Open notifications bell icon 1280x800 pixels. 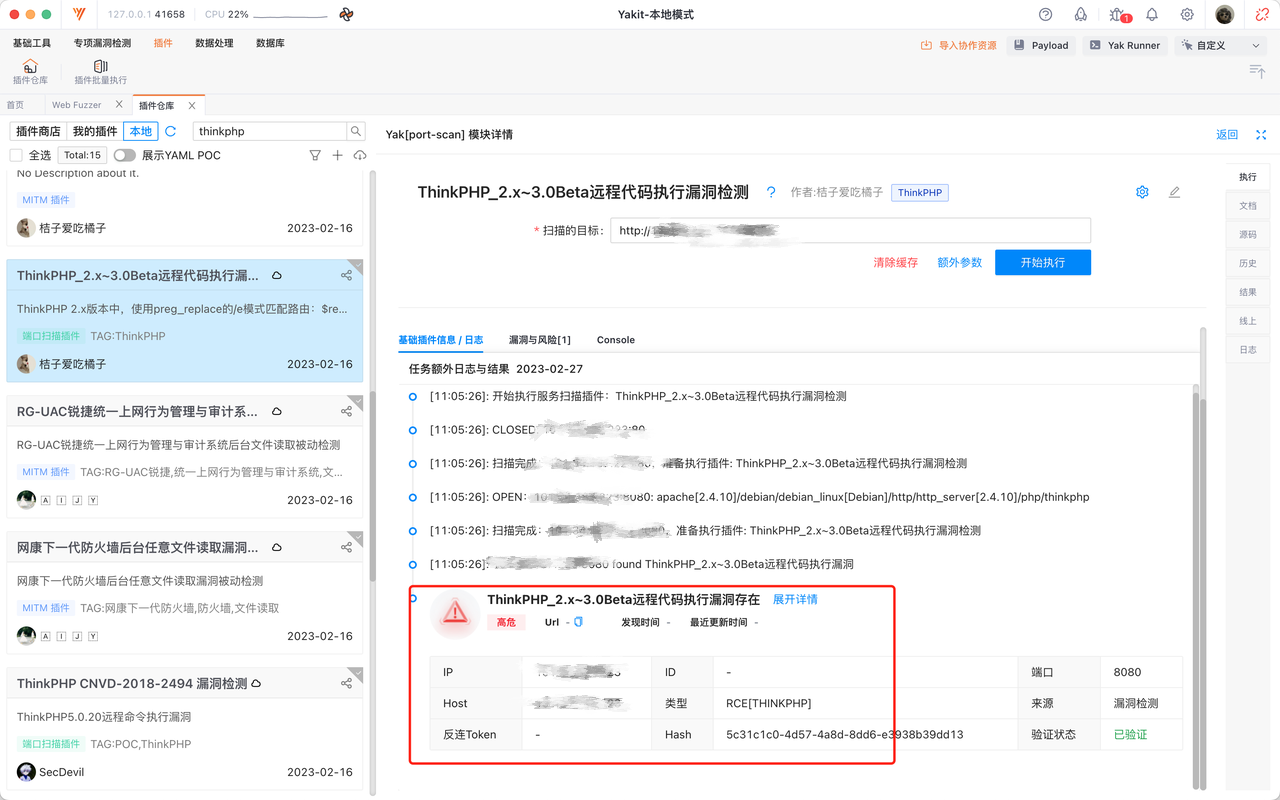(x=1152, y=14)
